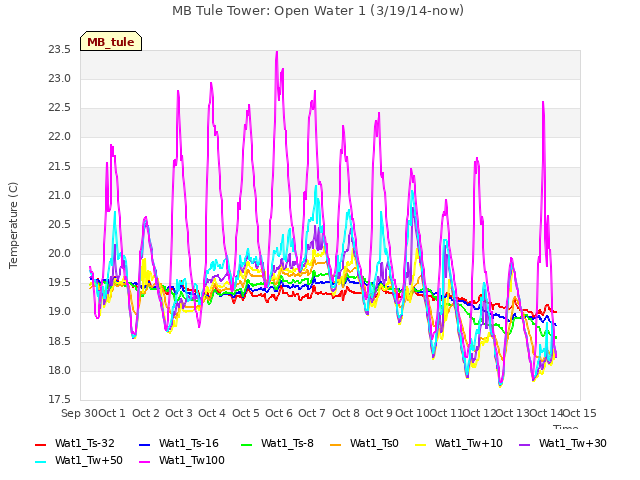Image resolution: width=640 pixels, height=480 pixels.
Task: Click the magenta Wat1_Tw100 legend swatch
Action: 144,462
